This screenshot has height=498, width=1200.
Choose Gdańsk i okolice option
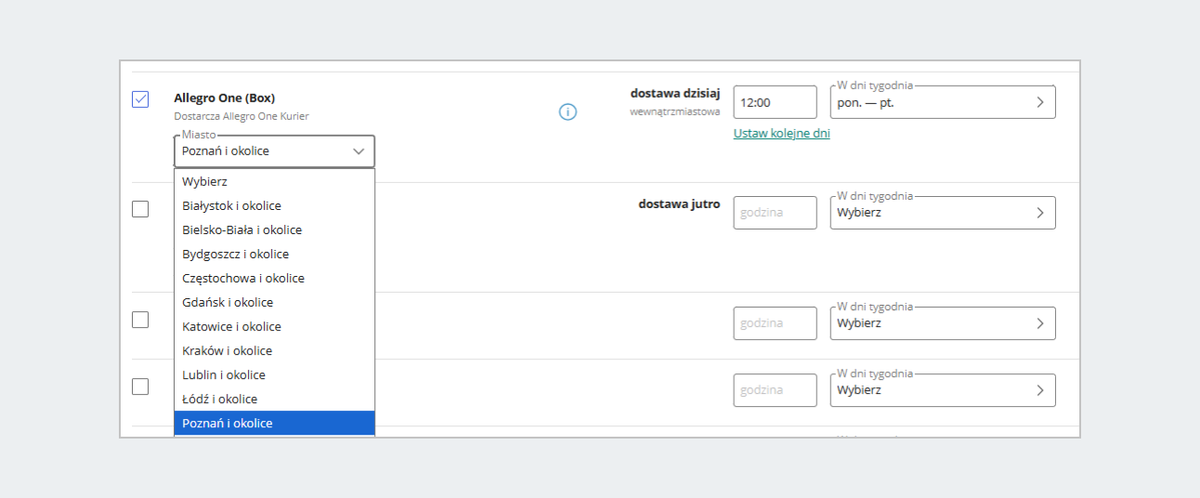[x=228, y=302]
